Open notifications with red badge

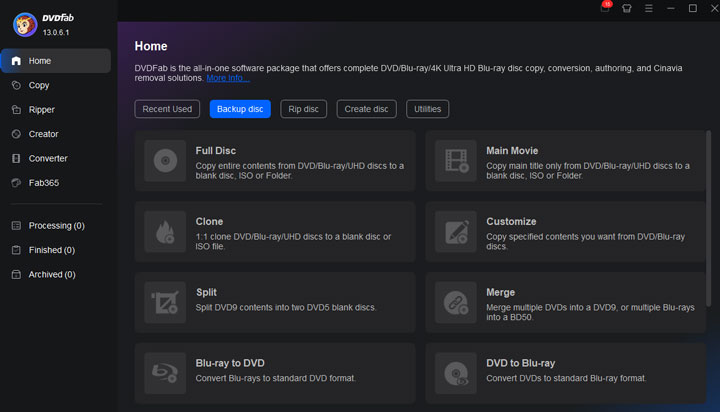click(x=606, y=7)
